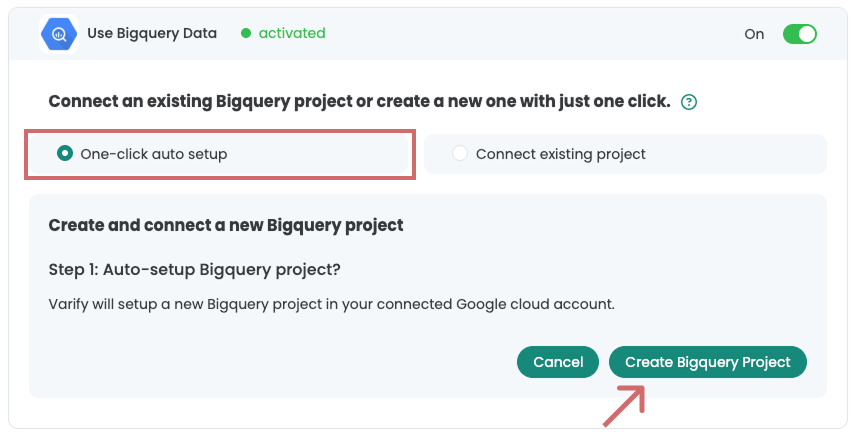Click the red arrow annotation graphic
The width and height of the screenshot is (855, 435).
(x=624, y=405)
